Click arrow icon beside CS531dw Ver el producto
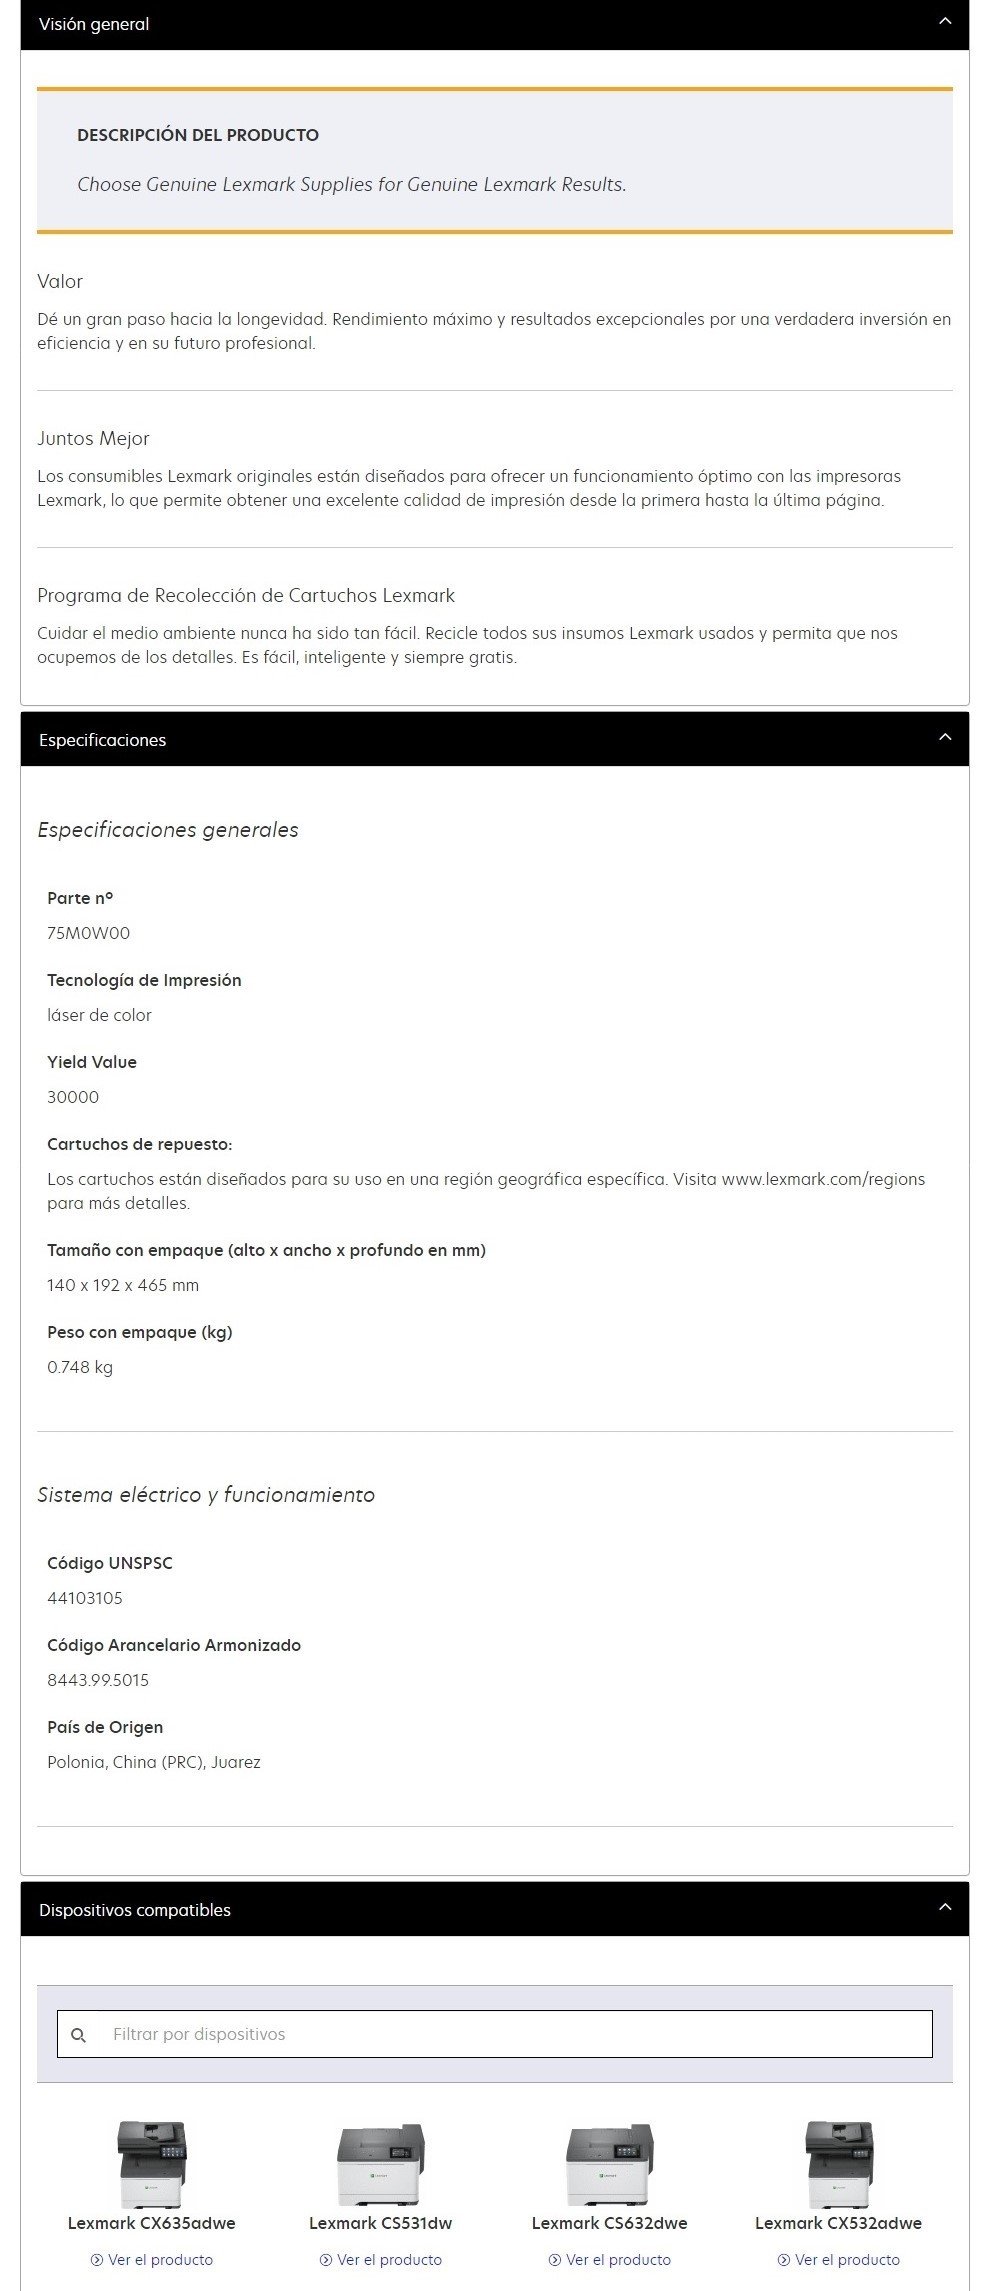990x2291 pixels. [x=326, y=2259]
